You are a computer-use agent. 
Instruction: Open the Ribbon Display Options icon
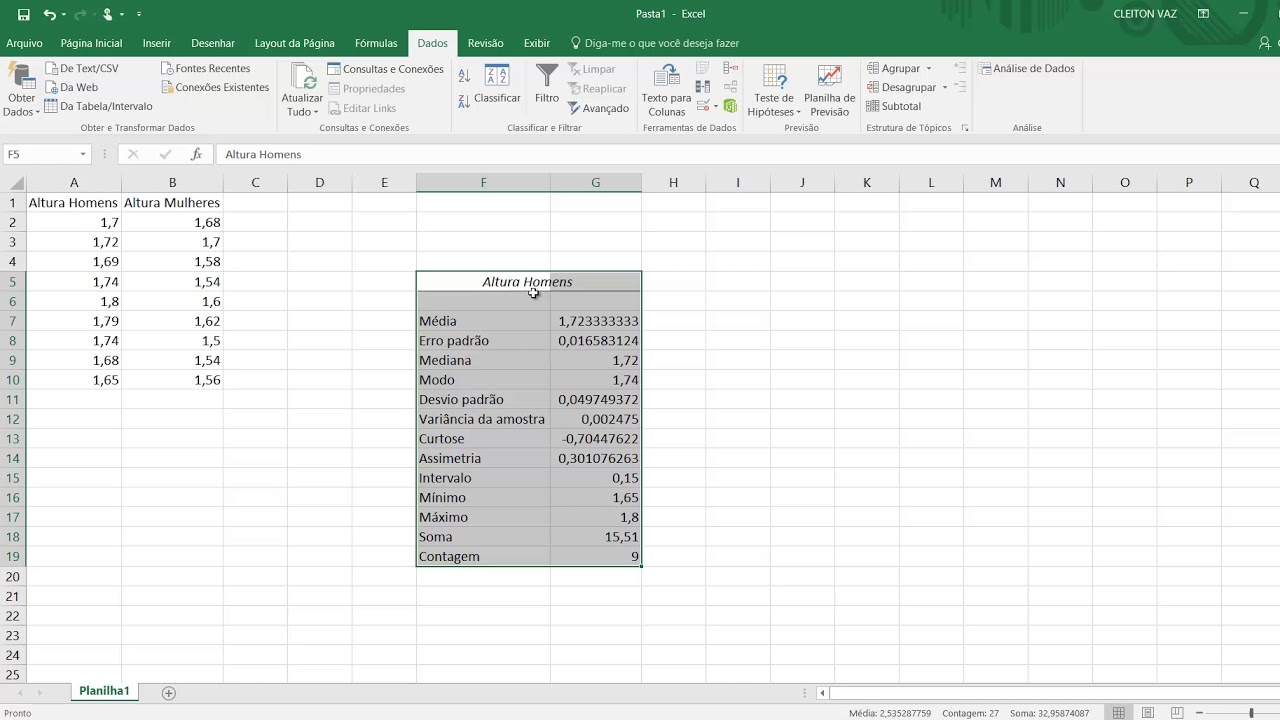pyautogui.click(x=1204, y=14)
